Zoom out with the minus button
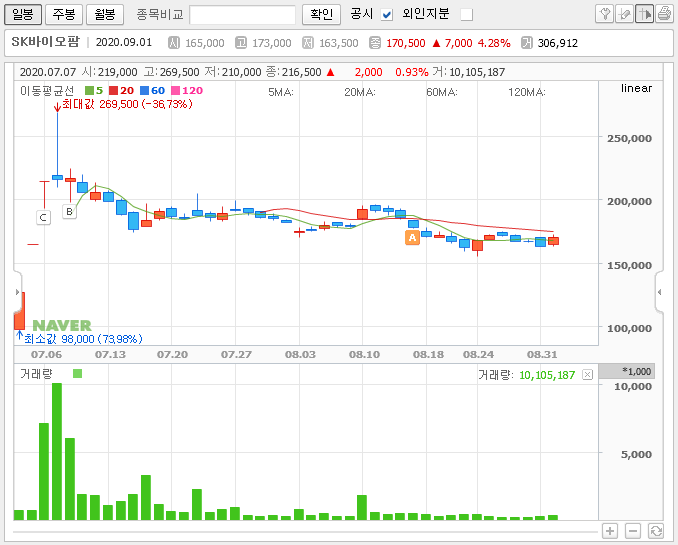The image size is (678, 545). pyautogui.click(x=633, y=531)
